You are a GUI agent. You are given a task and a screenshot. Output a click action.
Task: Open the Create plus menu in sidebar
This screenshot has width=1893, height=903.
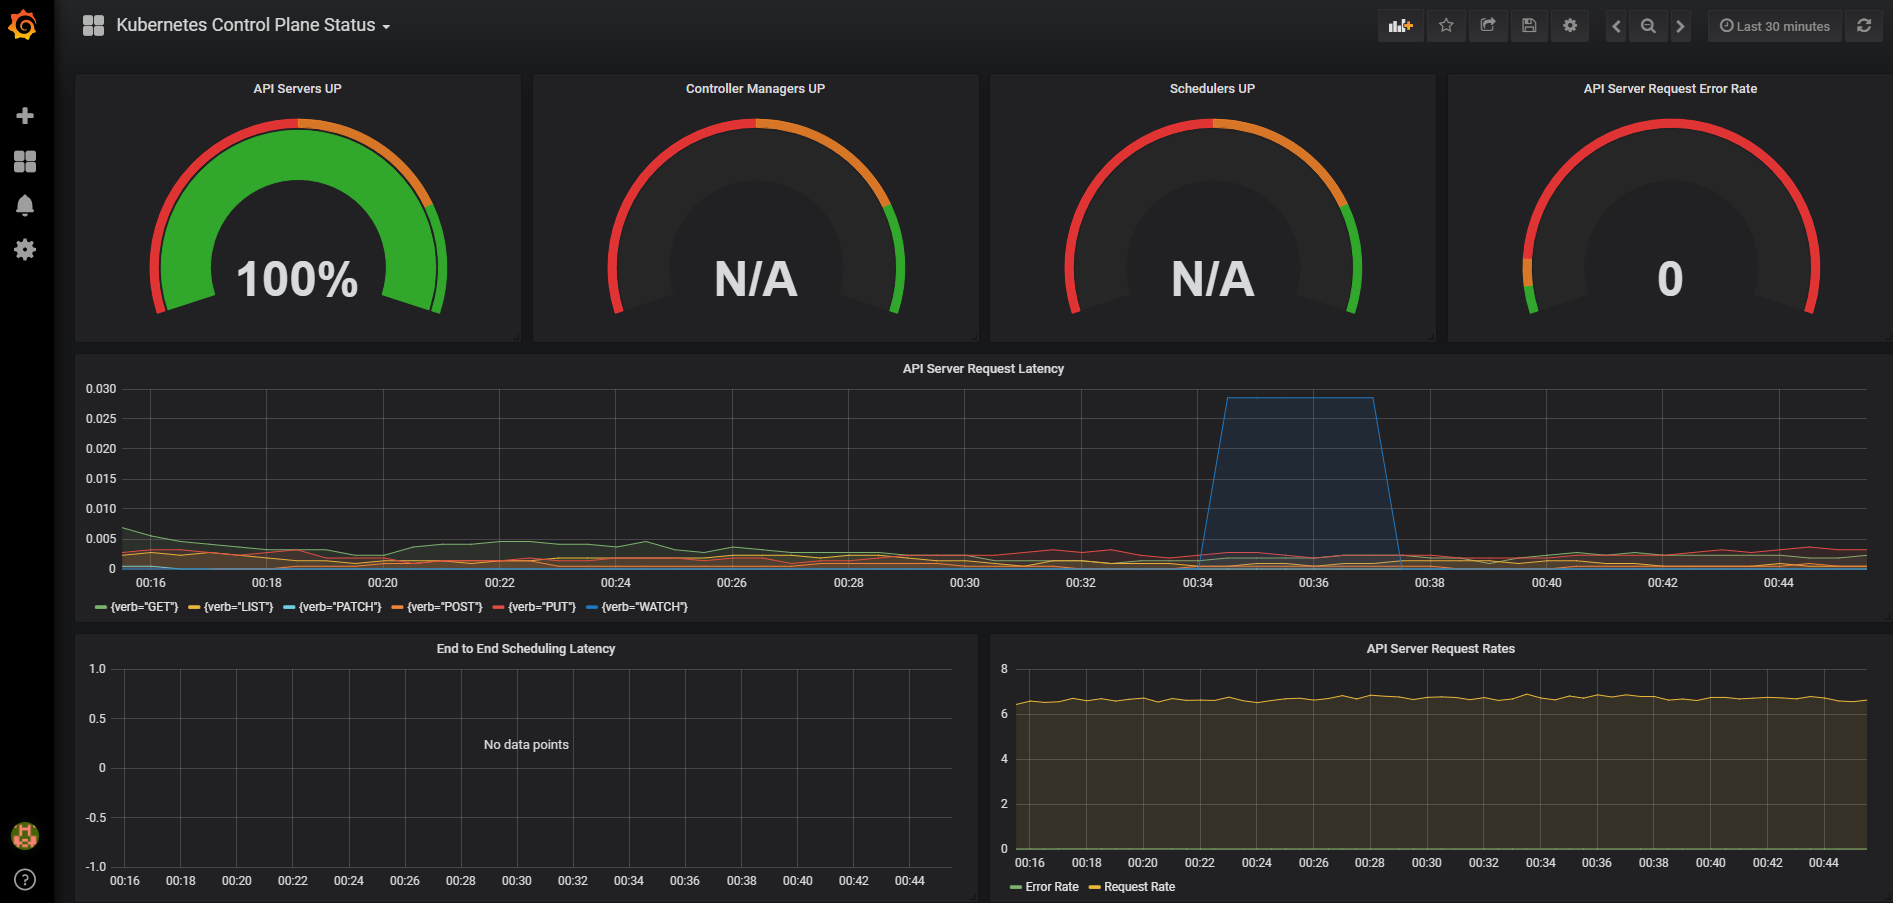click(x=25, y=116)
